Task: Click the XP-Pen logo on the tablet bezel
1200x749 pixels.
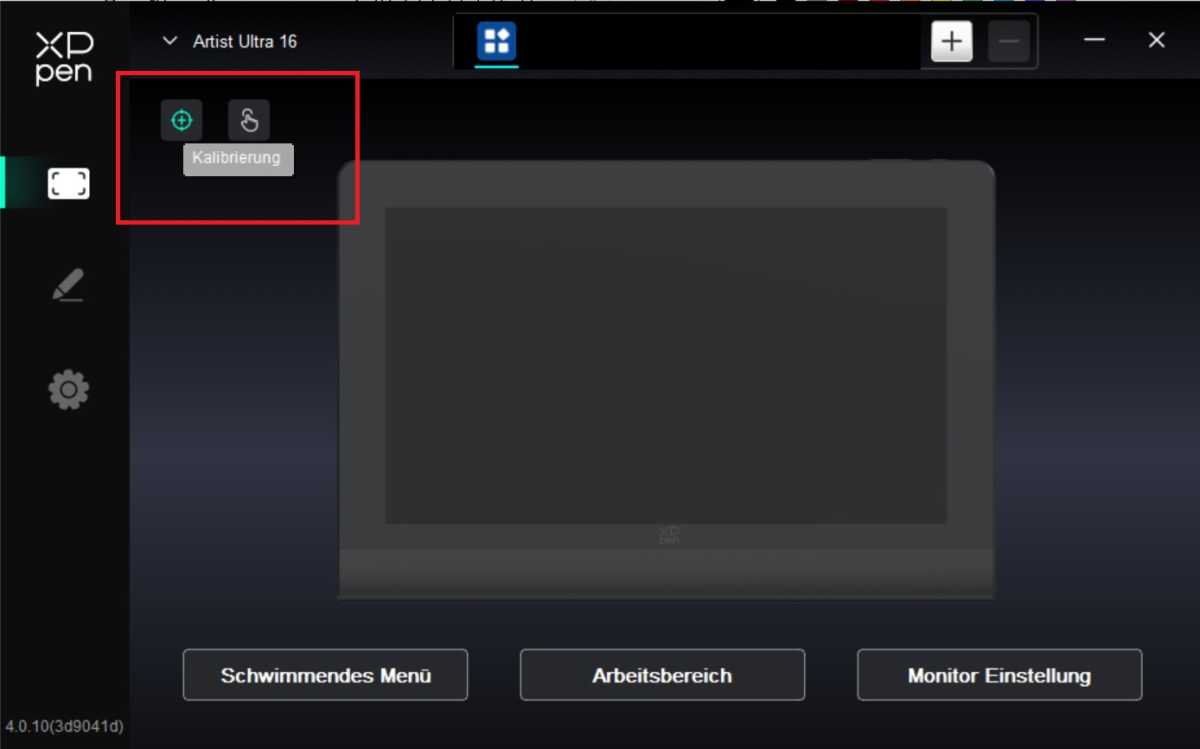Action: coord(669,535)
